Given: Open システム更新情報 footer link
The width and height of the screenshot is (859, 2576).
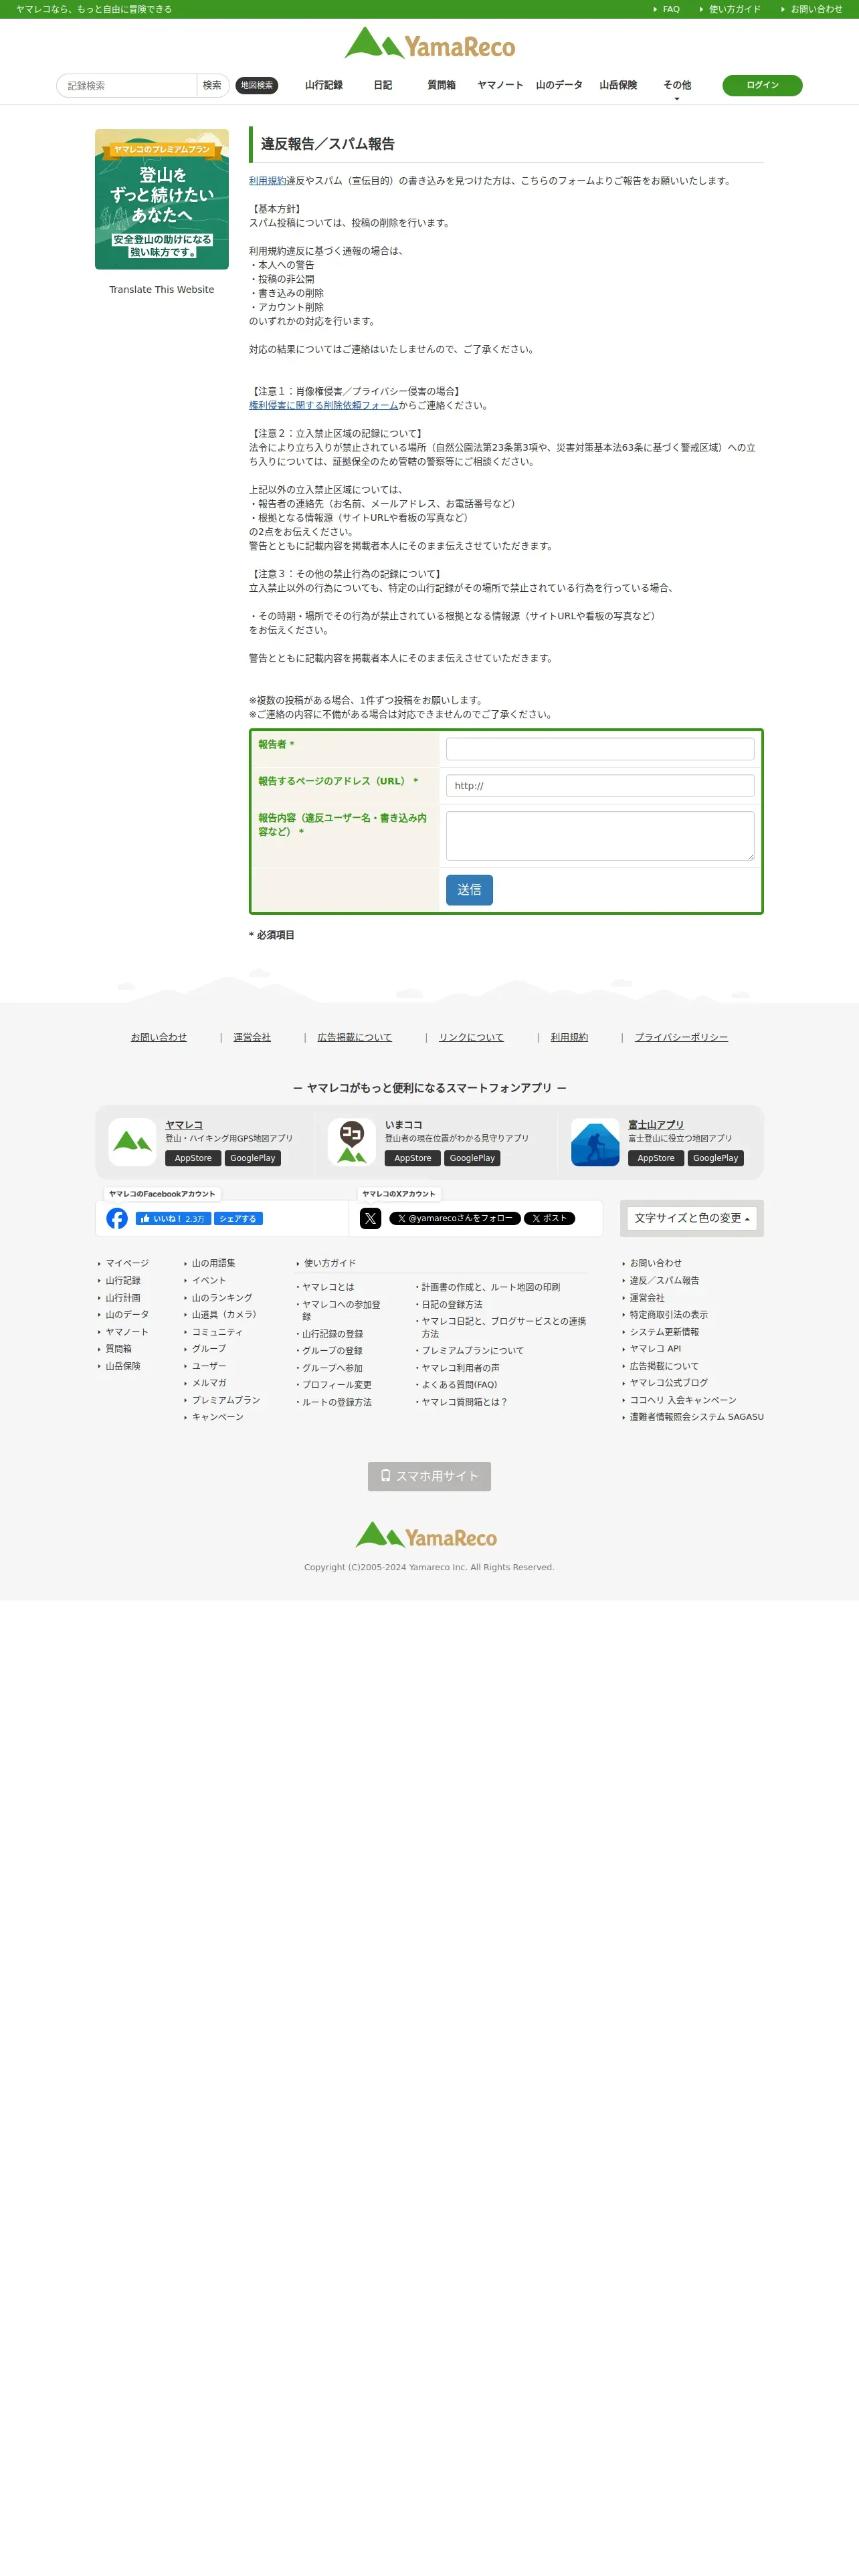Looking at the screenshot, I should click(x=664, y=1332).
